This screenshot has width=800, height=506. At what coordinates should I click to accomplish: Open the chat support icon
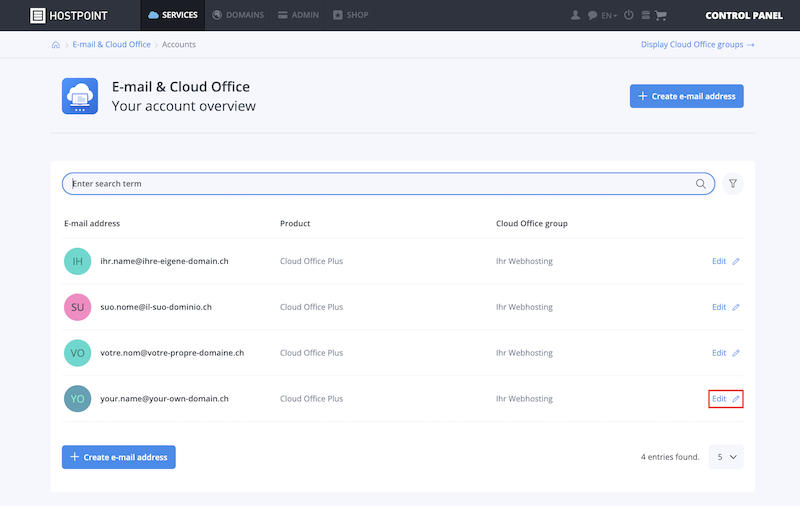pos(592,15)
